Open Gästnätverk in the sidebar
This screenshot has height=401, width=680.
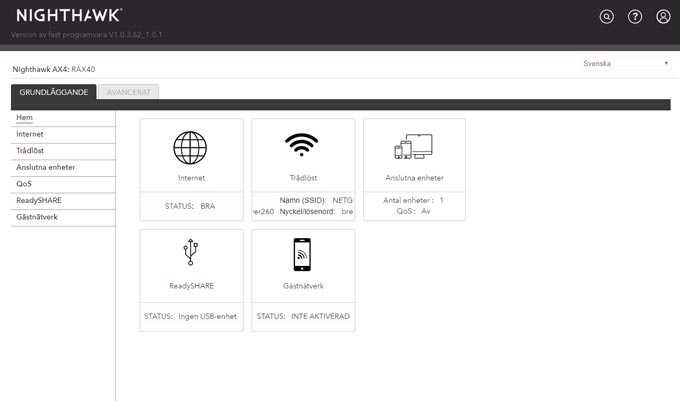coord(63,217)
